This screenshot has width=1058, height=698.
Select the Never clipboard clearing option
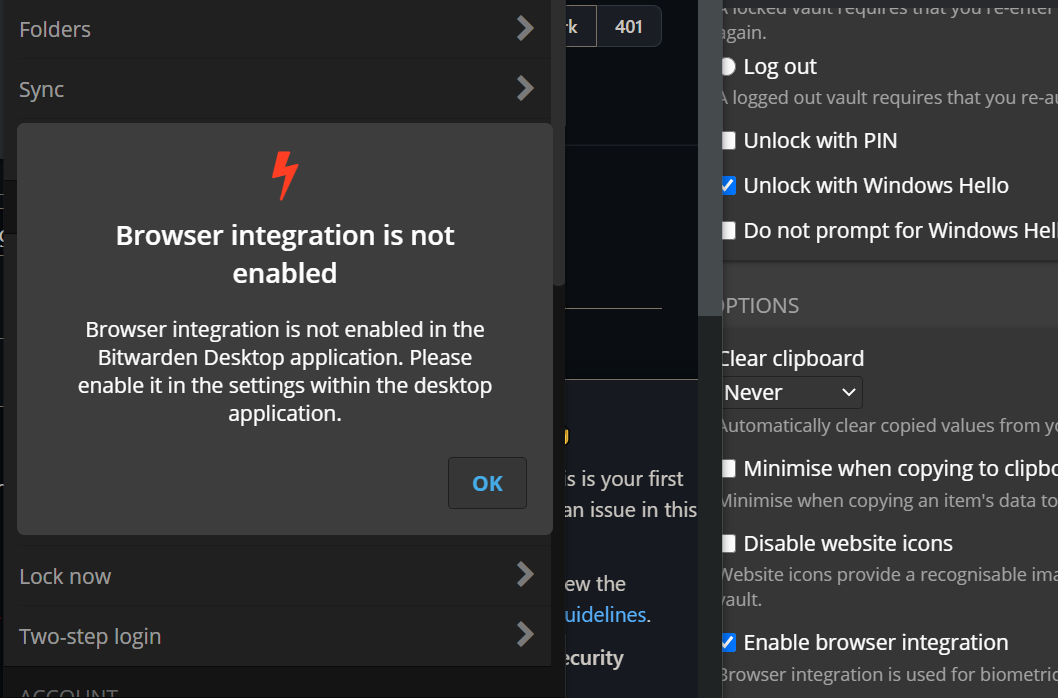coord(790,392)
